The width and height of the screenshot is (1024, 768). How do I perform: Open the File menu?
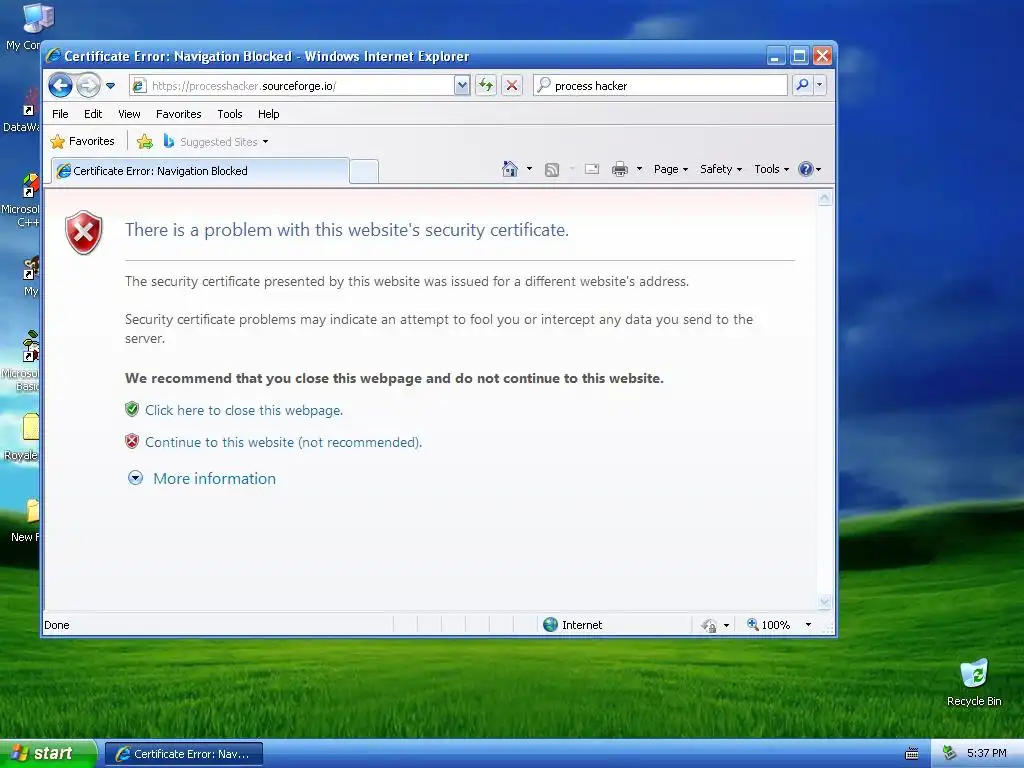[x=60, y=114]
